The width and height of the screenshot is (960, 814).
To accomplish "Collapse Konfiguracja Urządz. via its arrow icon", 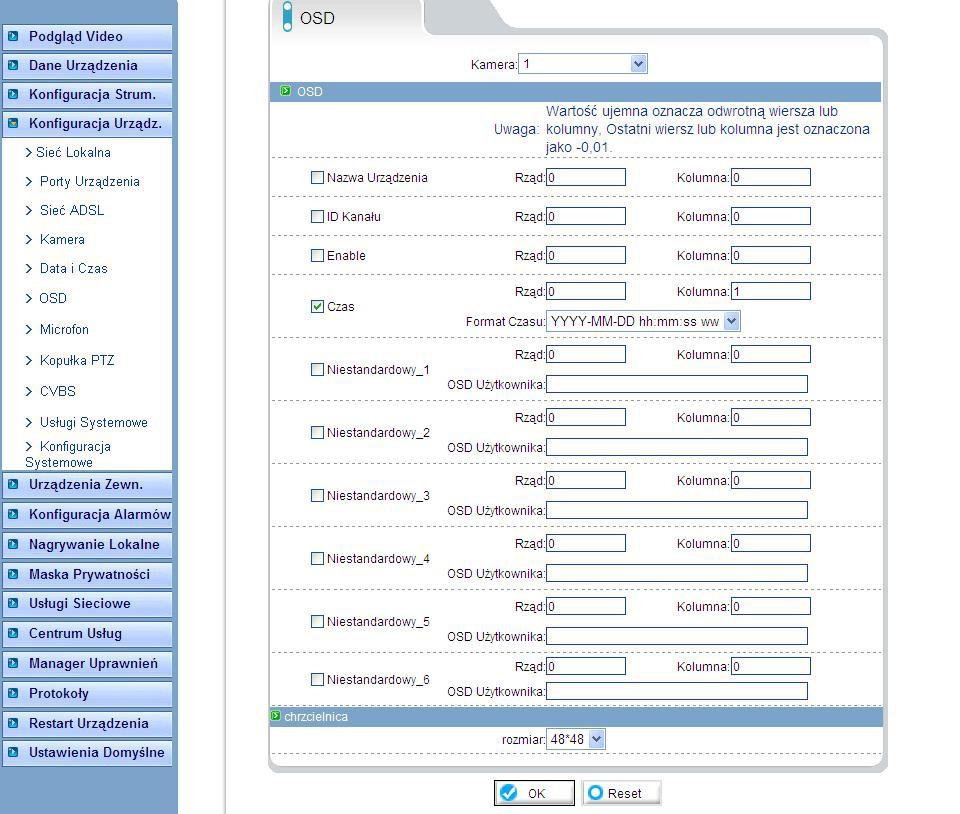I will (x=13, y=123).
